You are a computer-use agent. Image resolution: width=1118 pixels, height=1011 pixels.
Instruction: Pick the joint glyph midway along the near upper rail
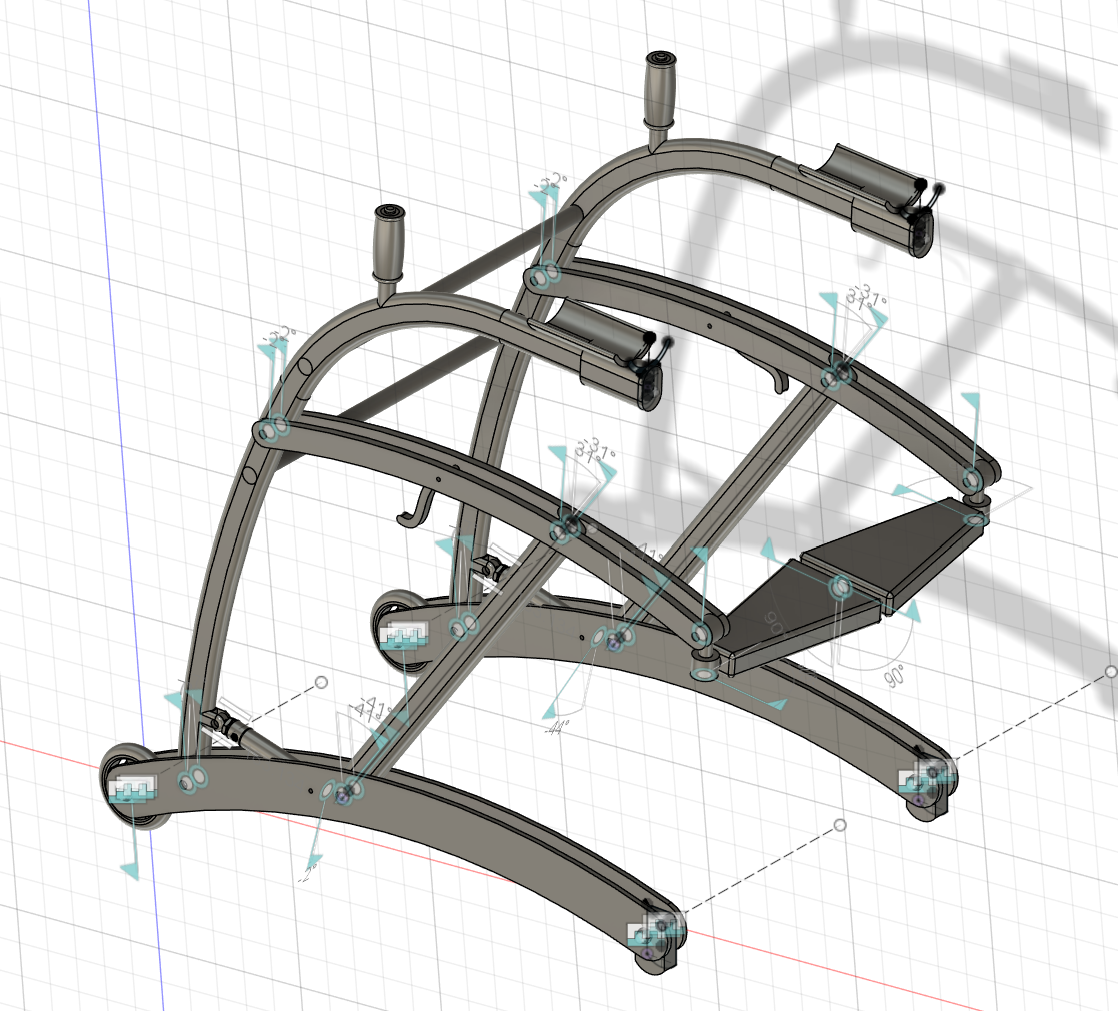click(566, 530)
